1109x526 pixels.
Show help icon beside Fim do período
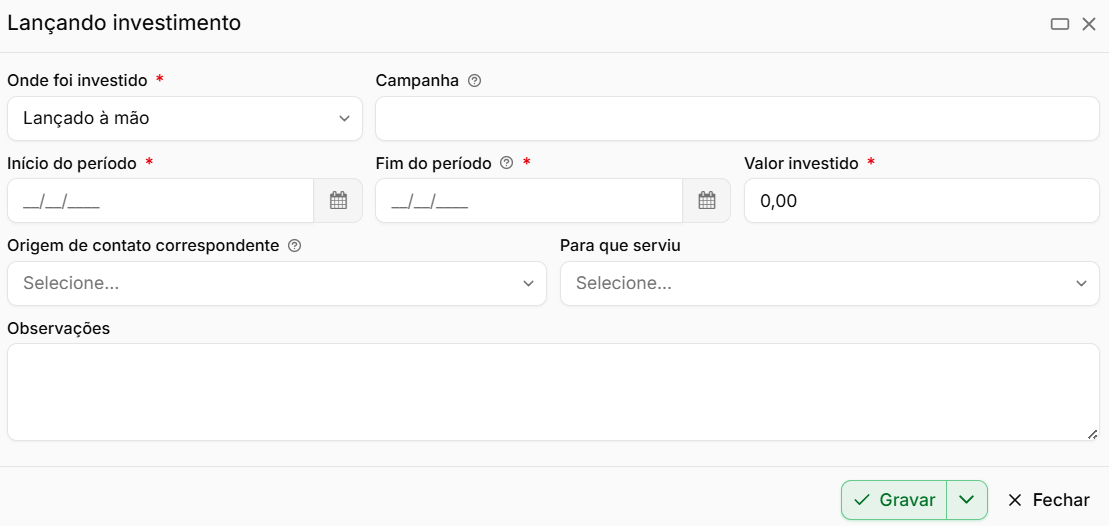point(506,163)
